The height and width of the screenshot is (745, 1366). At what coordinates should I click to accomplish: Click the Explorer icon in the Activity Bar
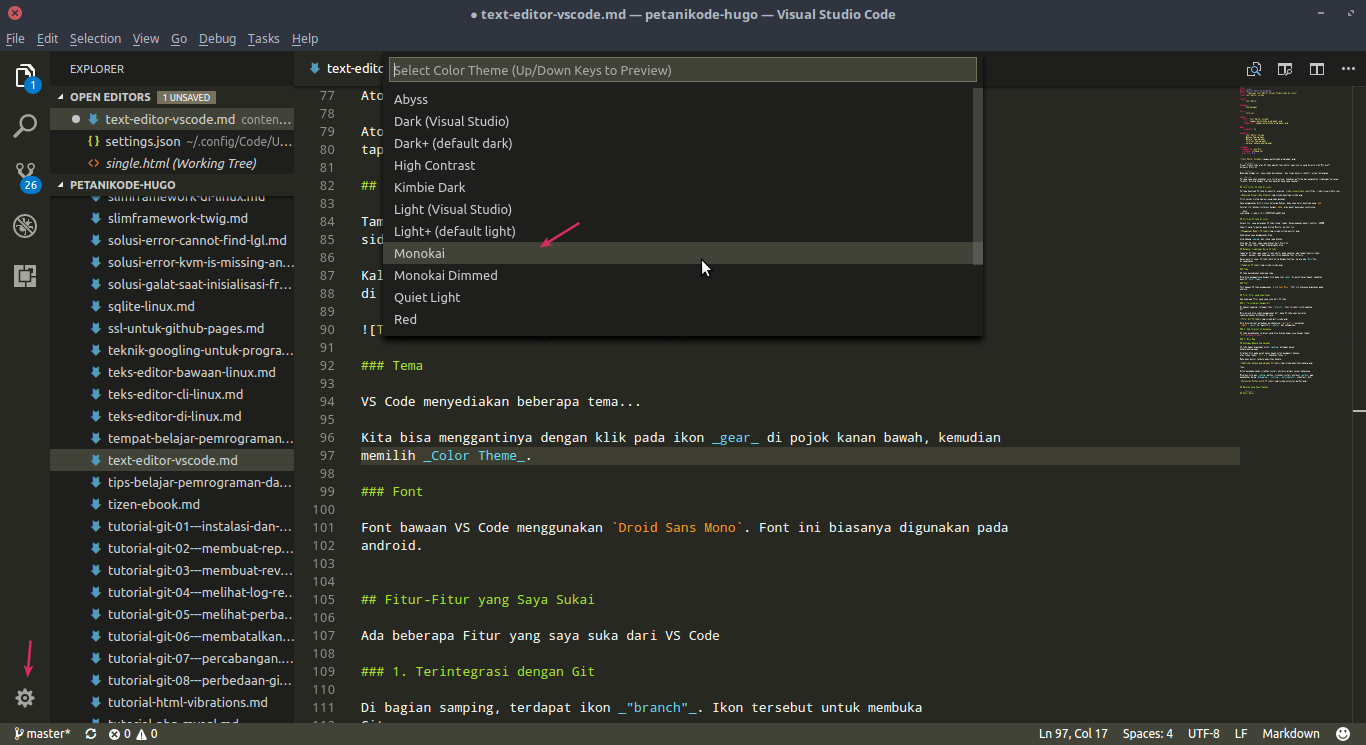[24, 75]
